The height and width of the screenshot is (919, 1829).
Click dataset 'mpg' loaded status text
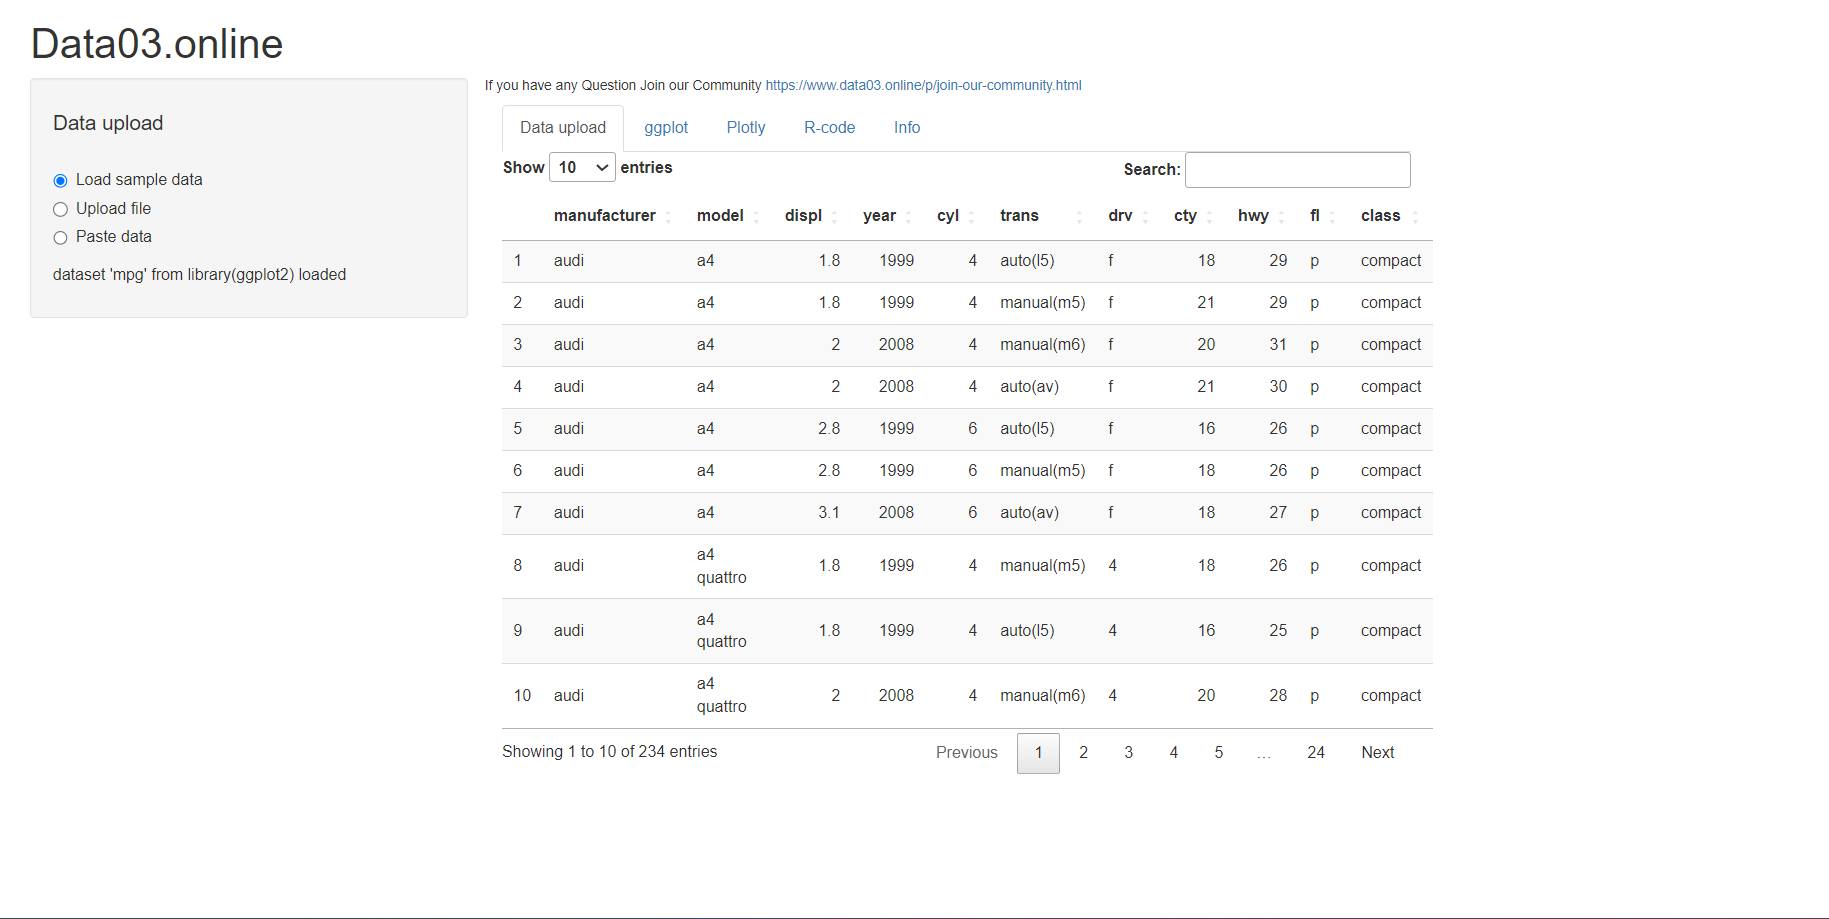199,275
